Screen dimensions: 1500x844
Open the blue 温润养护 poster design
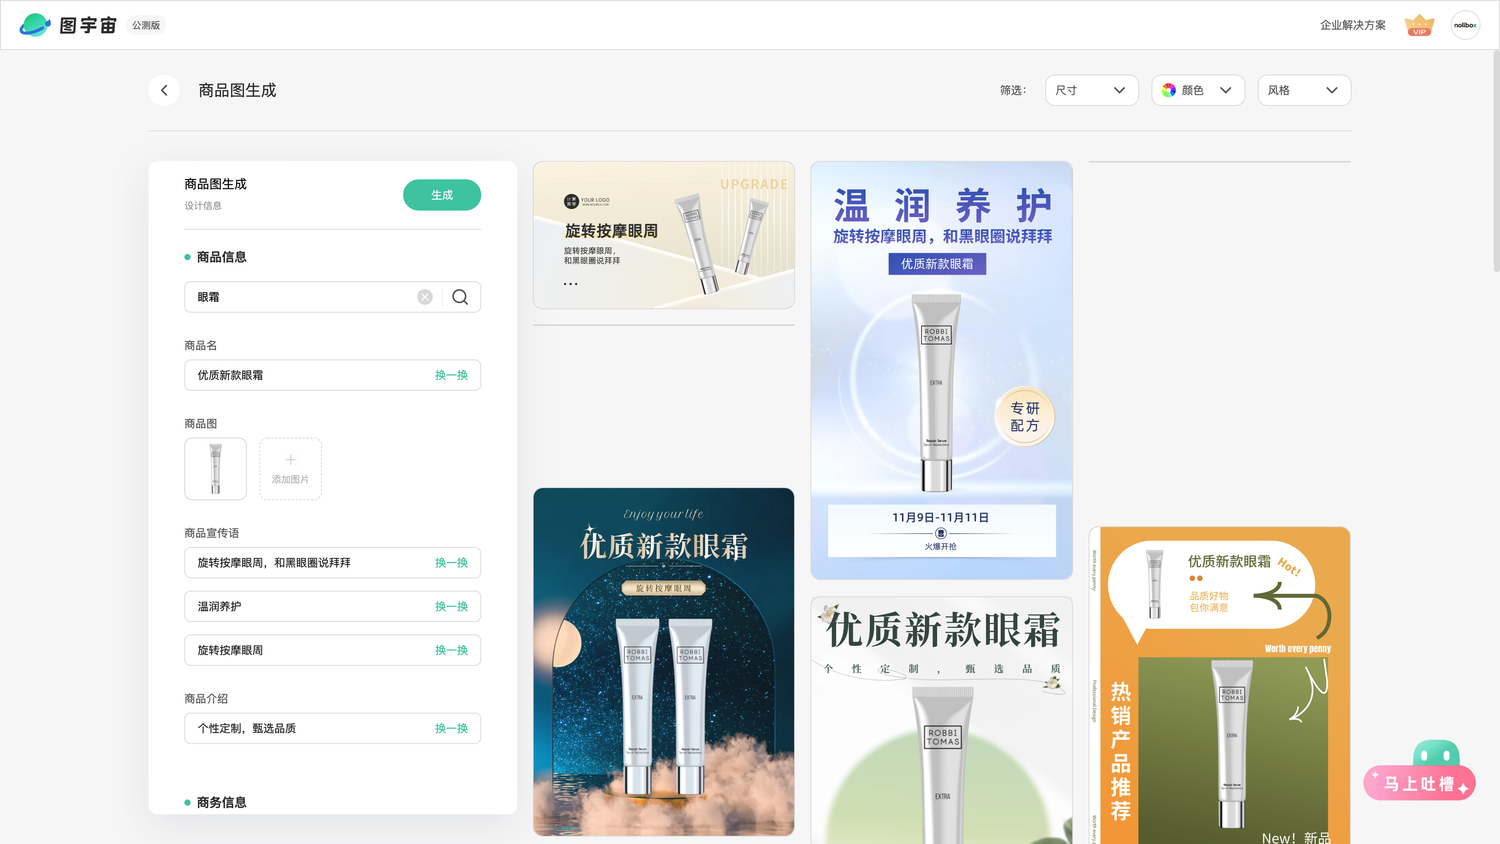[941, 370]
